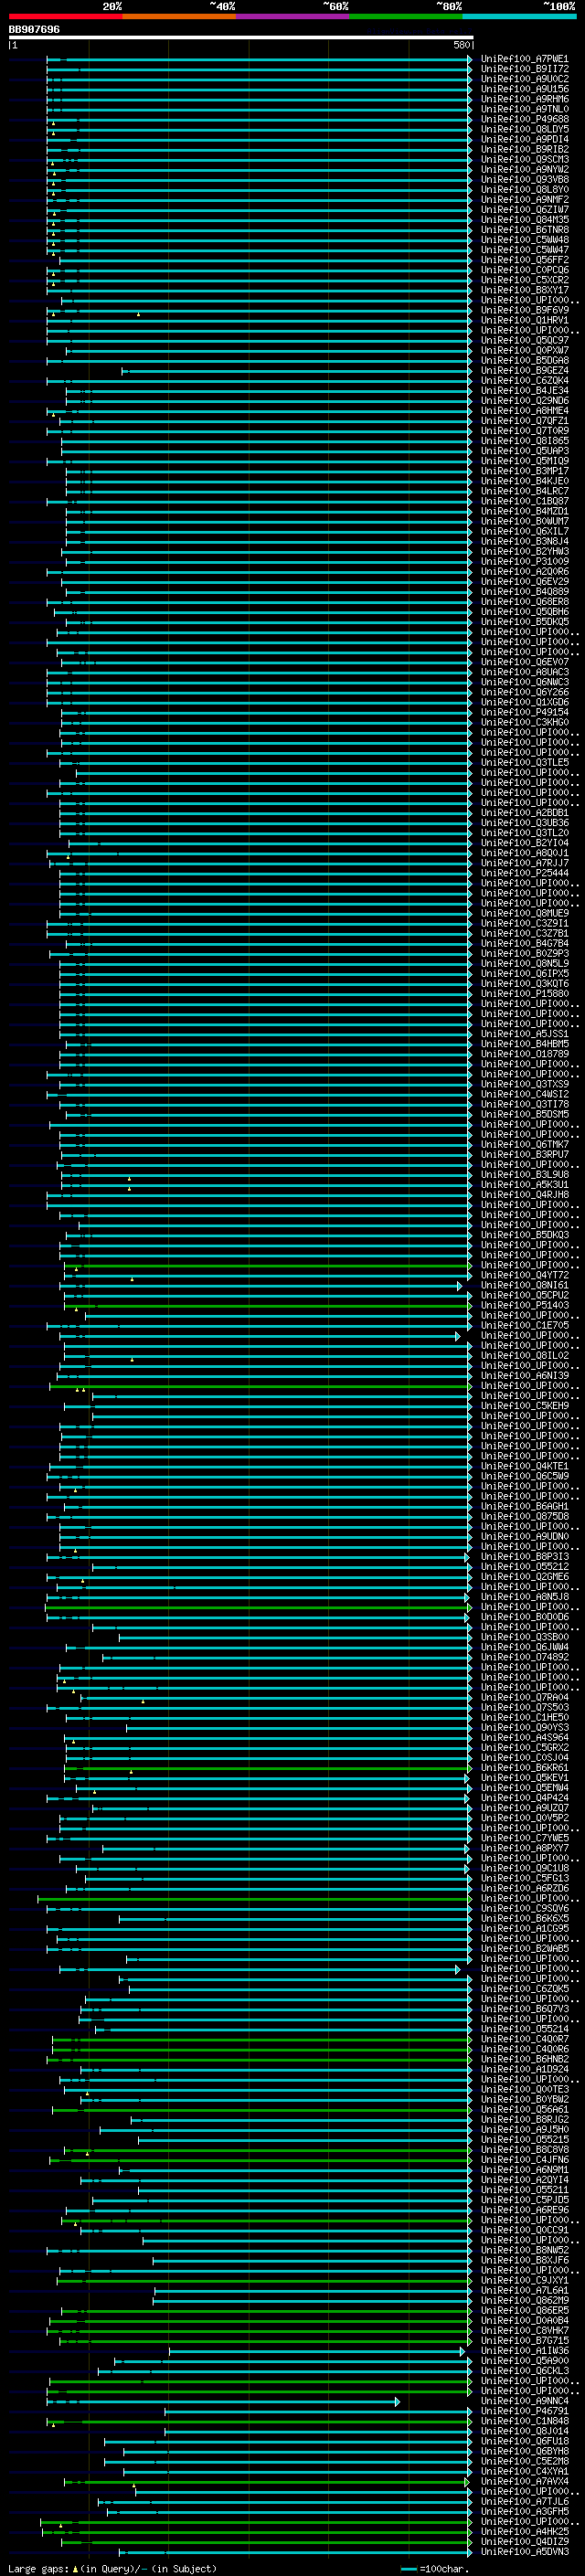Click the white query sequence bar
The image size is (585, 2576).
pyautogui.click(x=241, y=37)
